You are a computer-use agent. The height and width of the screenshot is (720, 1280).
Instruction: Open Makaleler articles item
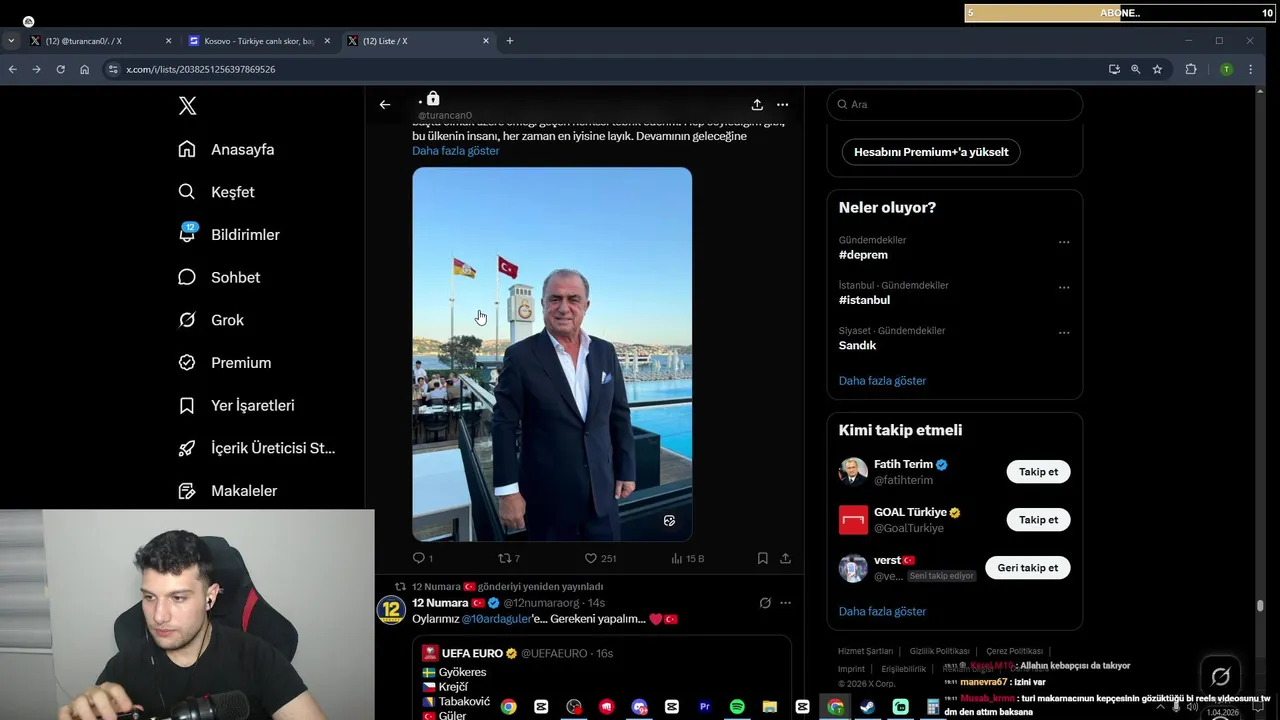(227, 491)
